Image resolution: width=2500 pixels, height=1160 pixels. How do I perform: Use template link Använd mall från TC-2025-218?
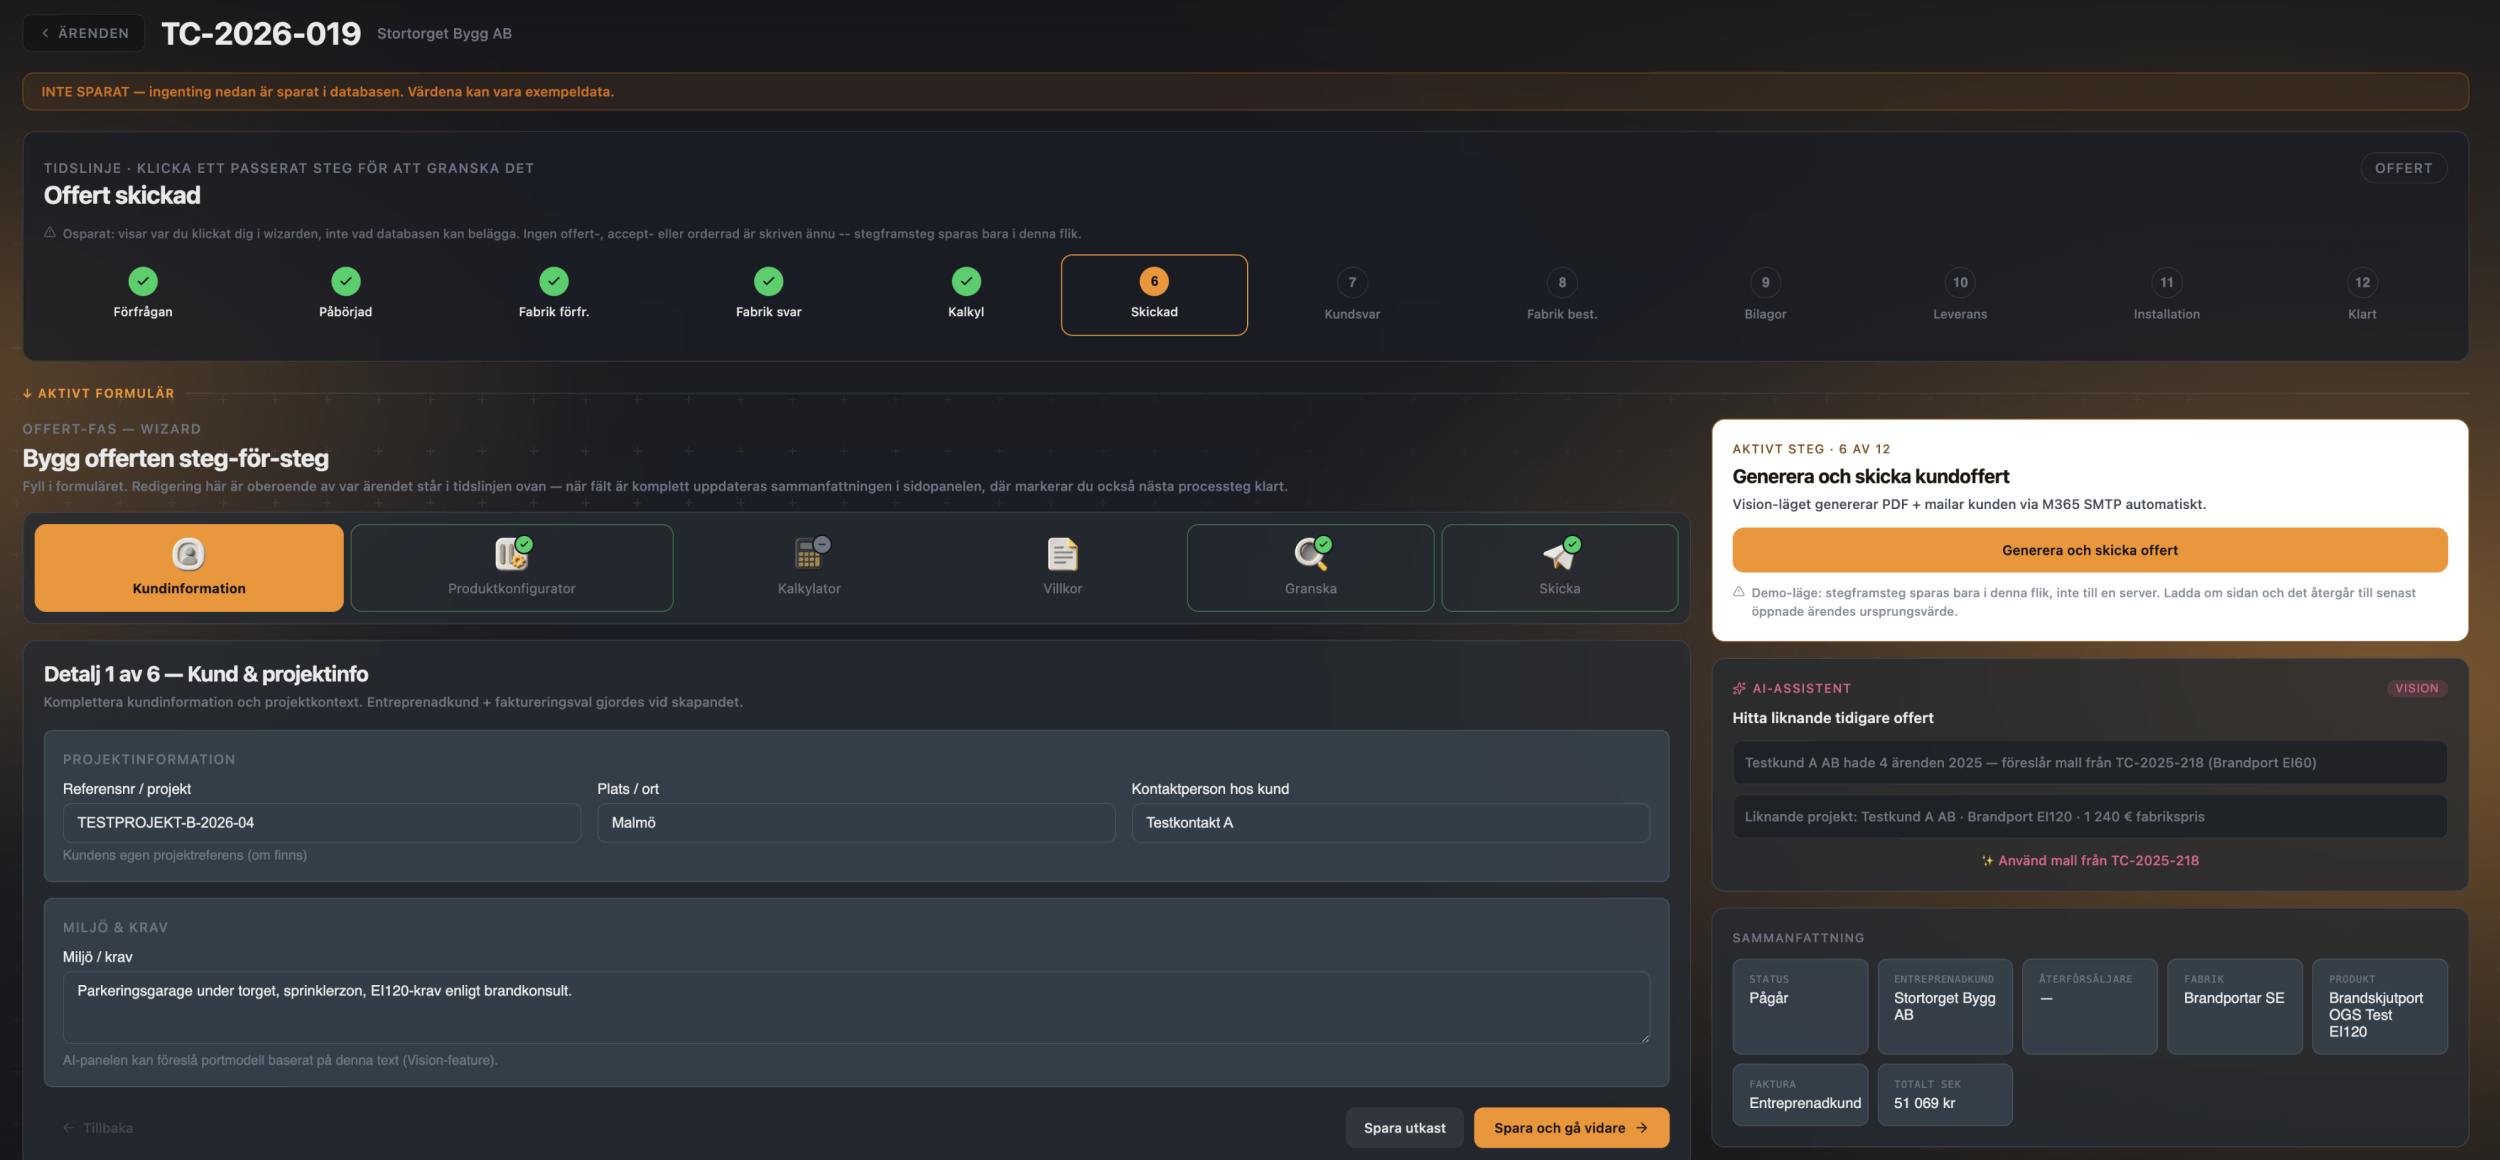click(x=2090, y=860)
